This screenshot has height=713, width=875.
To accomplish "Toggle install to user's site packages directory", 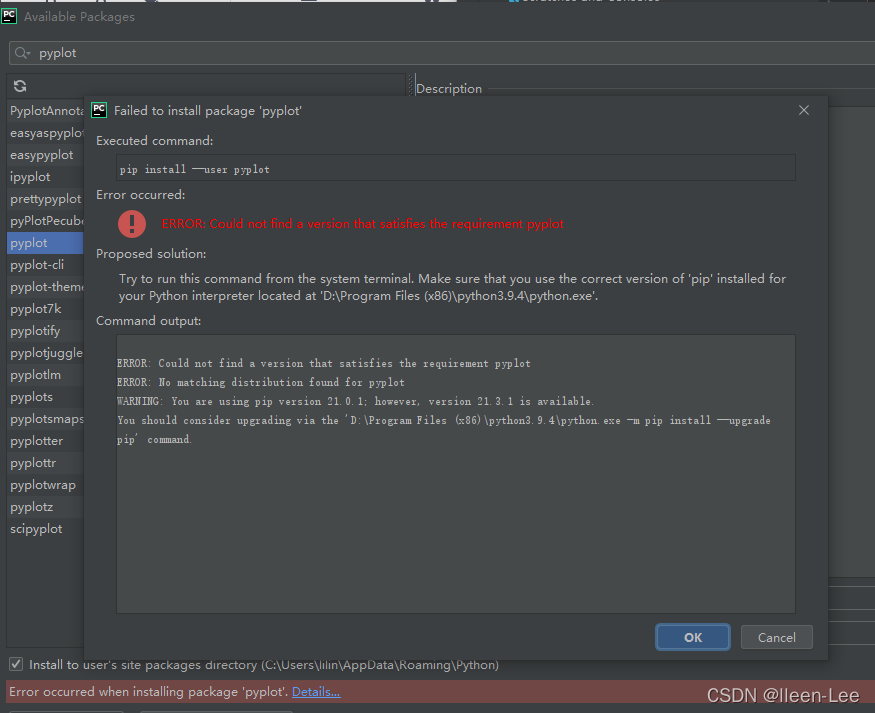I will click(x=15, y=664).
